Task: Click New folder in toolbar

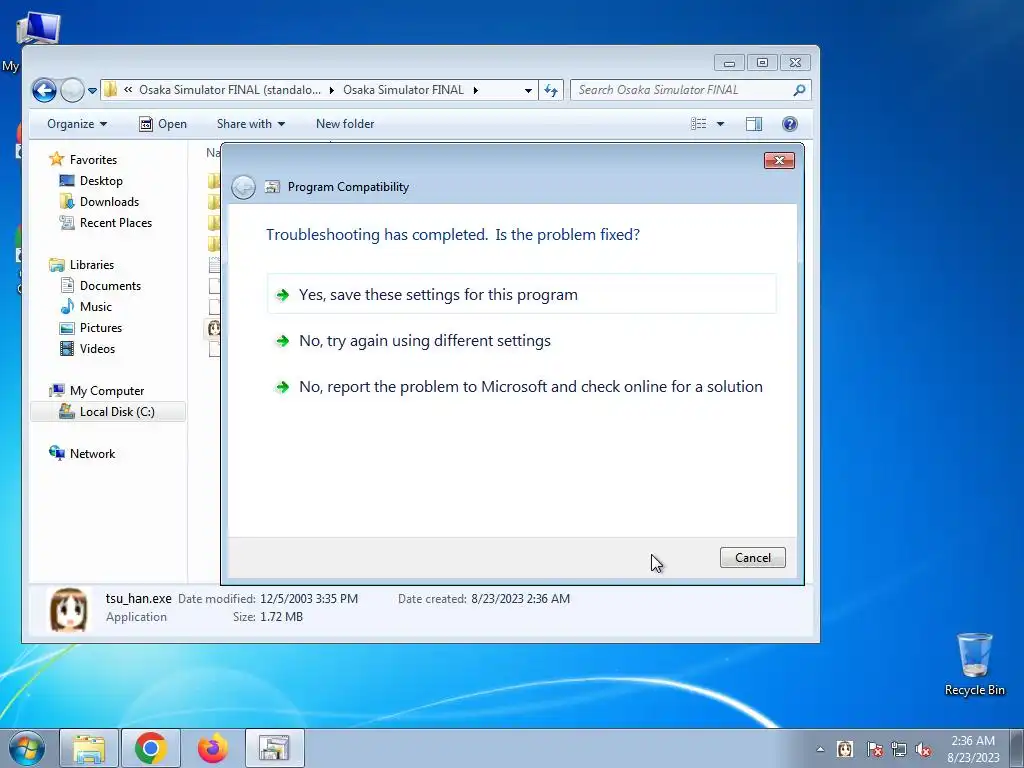Action: coord(345,124)
